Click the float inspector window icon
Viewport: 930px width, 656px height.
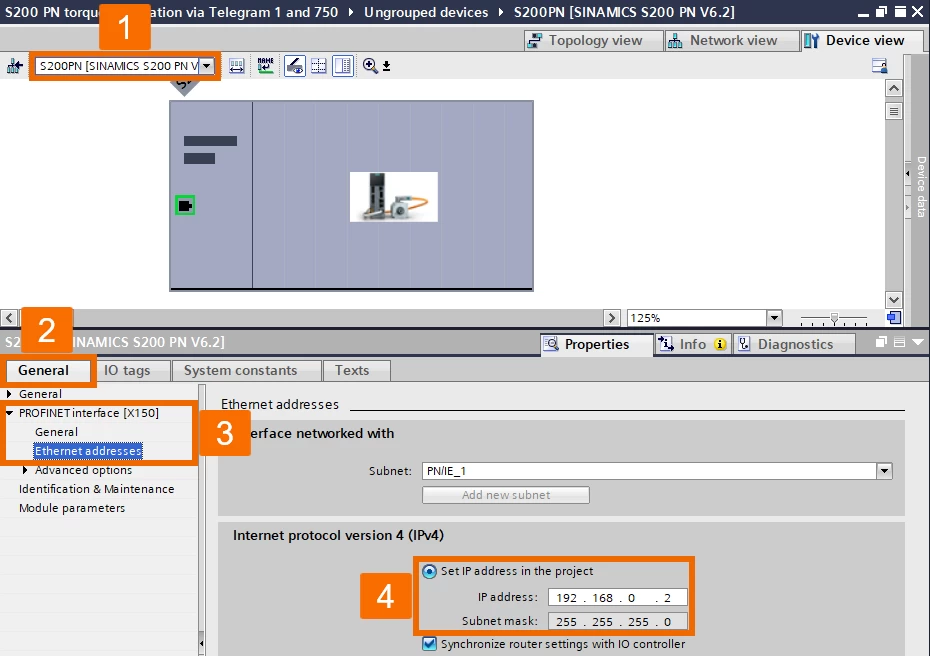click(x=881, y=342)
